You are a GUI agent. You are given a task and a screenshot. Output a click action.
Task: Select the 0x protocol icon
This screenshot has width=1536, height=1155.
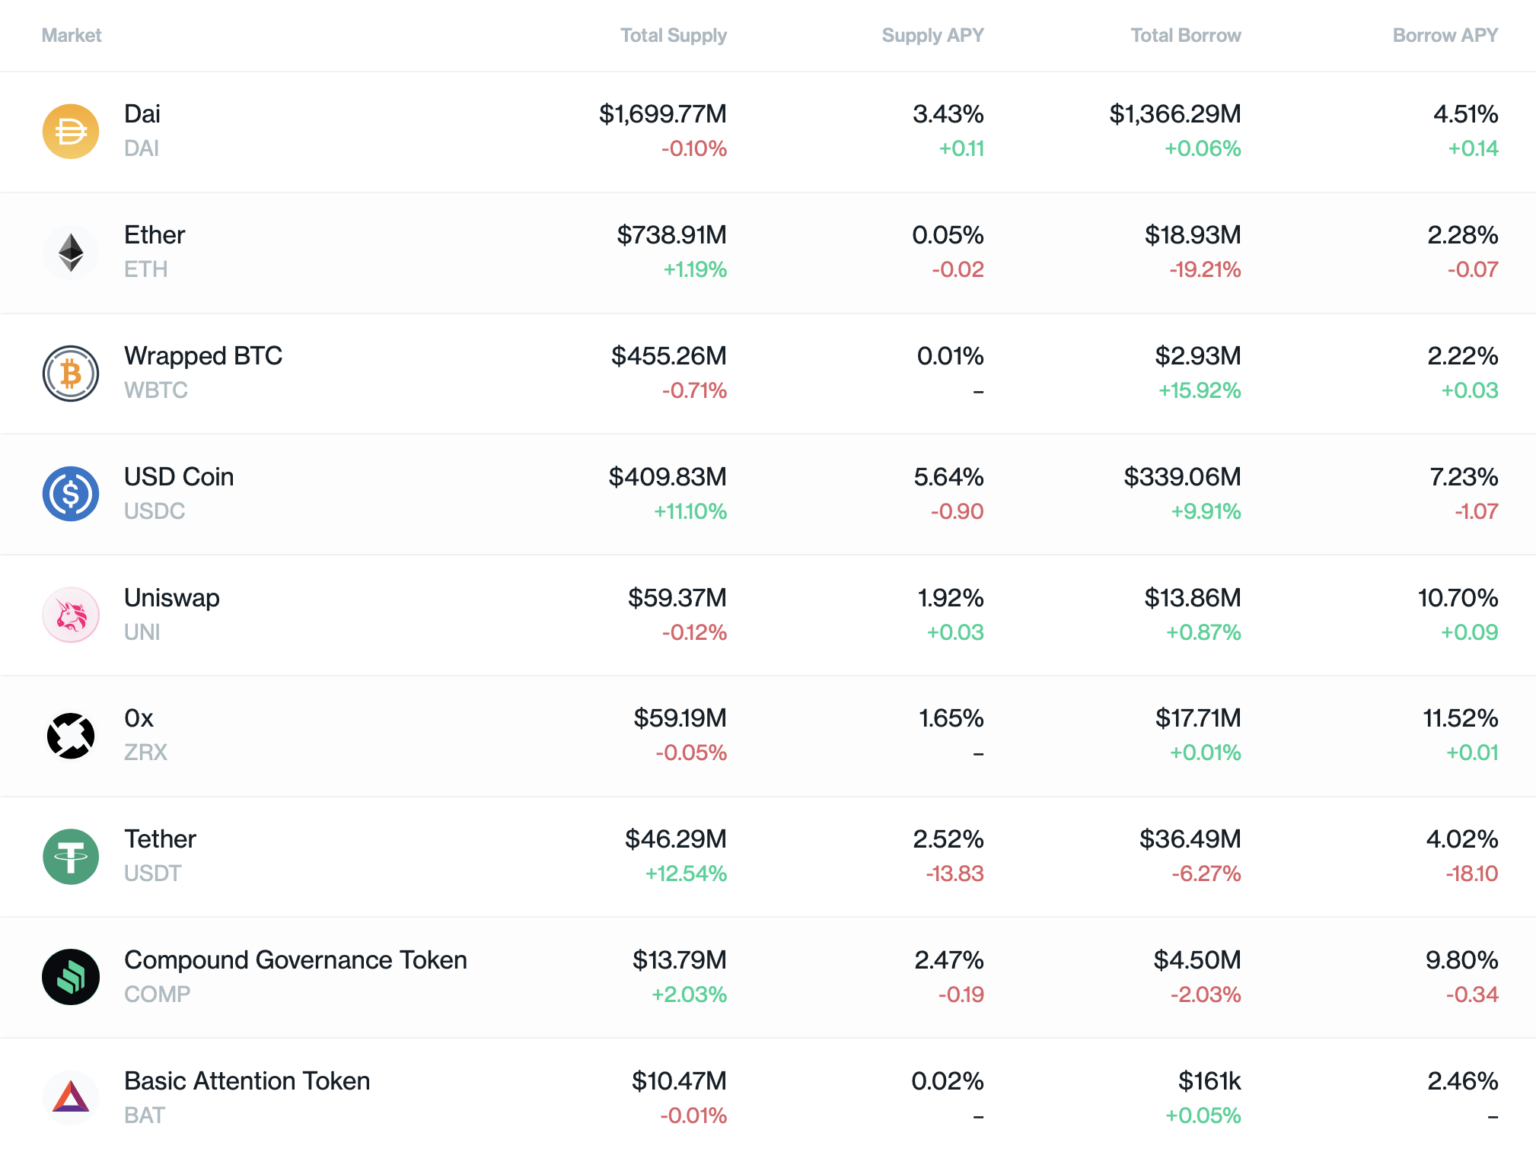click(x=71, y=735)
